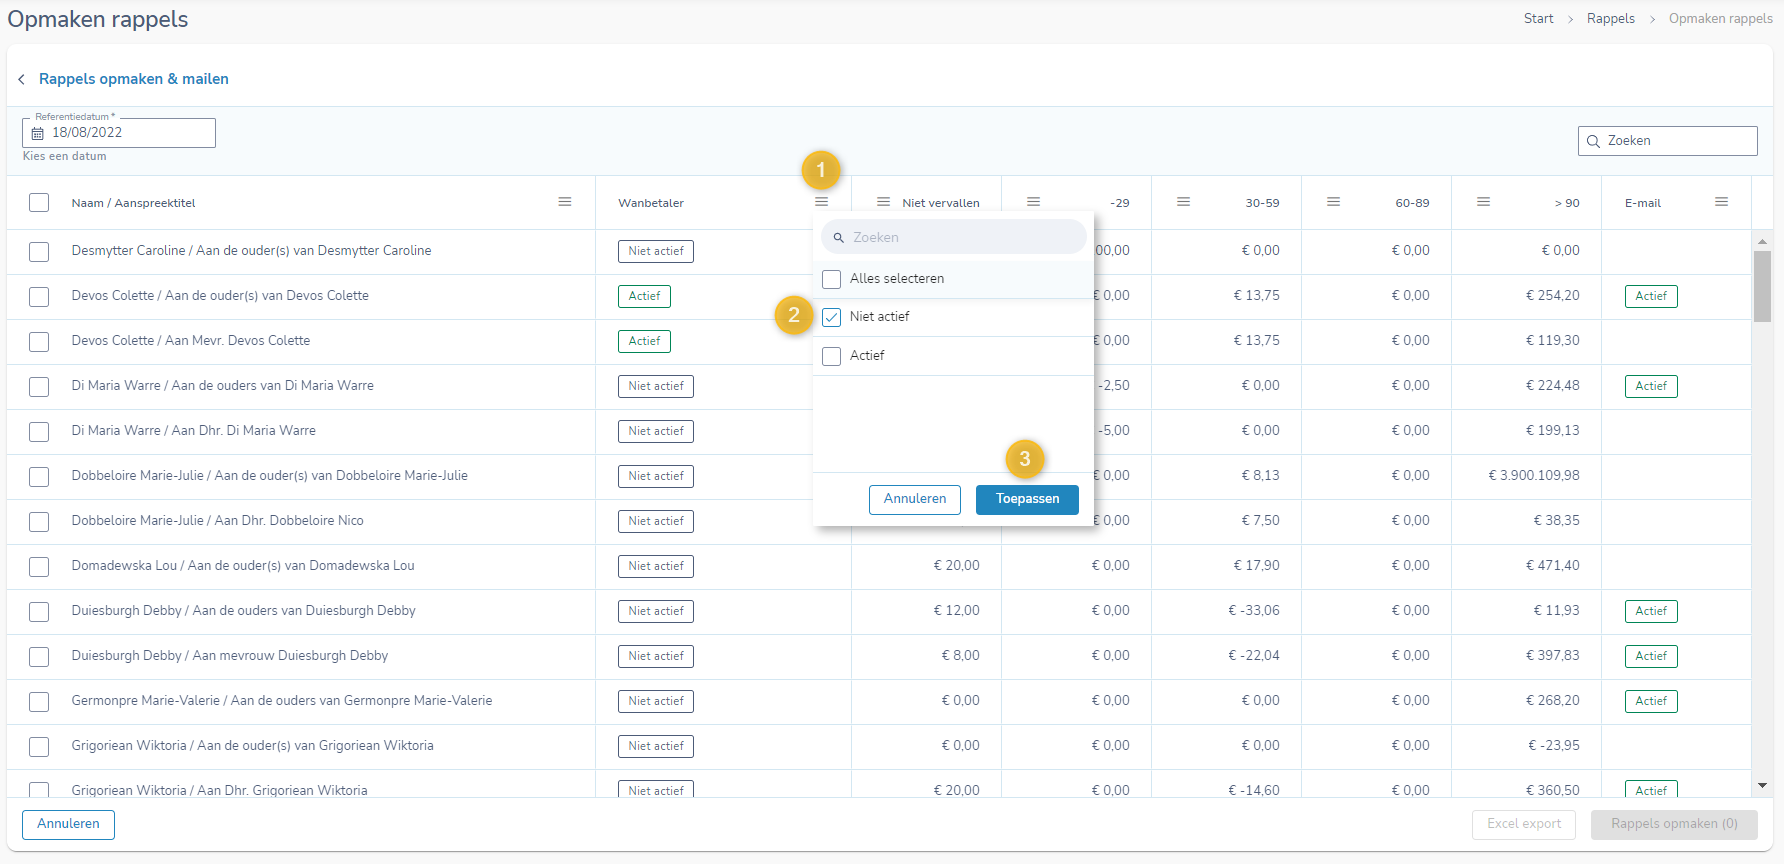The width and height of the screenshot is (1784, 864).
Task: Click the calendar icon in Referentiedatum field
Action: point(38,133)
